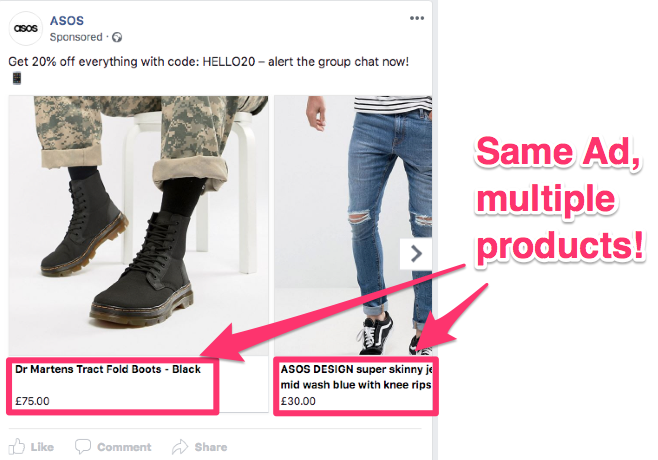This screenshot has width=658, height=460.
Task: Click the Sponsored label
Action: (x=76, y=37)
